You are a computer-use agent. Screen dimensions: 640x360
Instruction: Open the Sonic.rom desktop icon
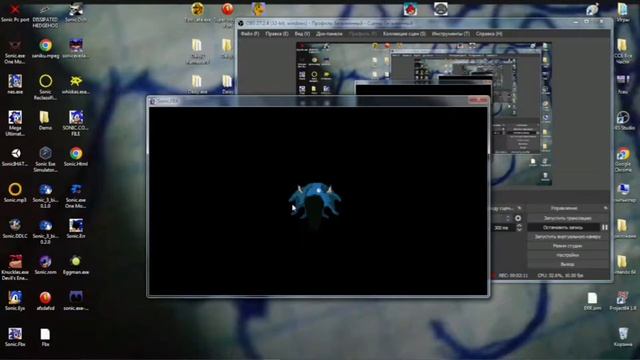(45, 261)
